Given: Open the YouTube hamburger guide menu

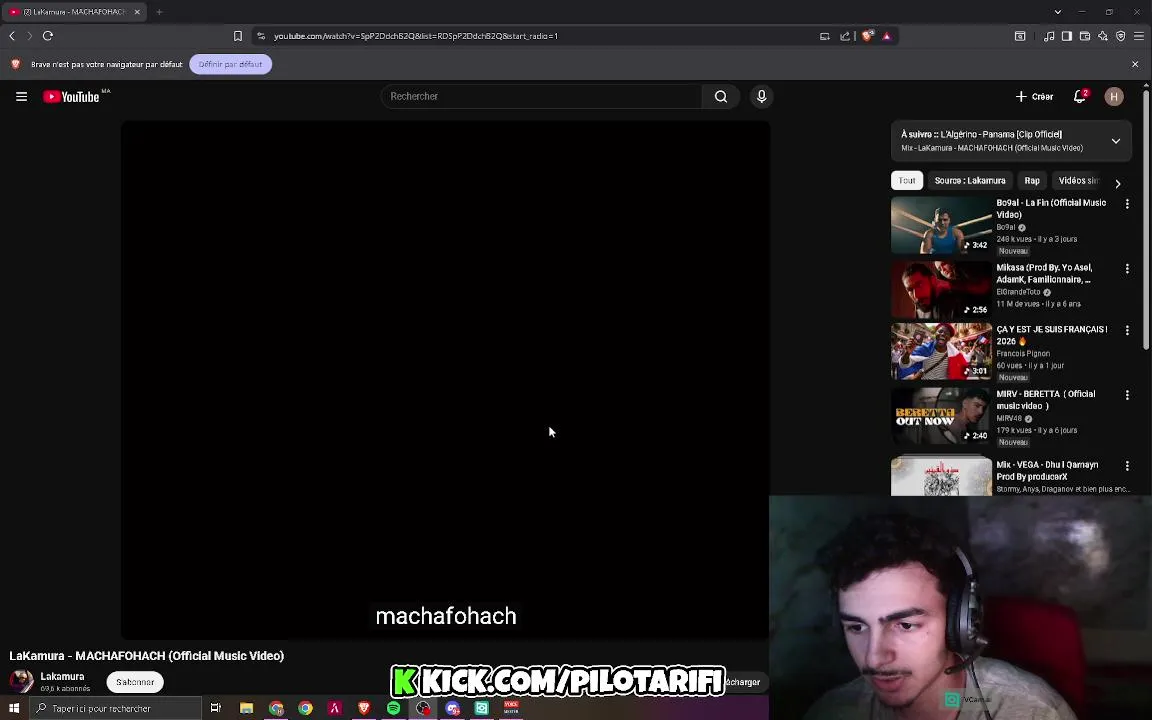Looking at the screenshot, I should coord(21,96).
